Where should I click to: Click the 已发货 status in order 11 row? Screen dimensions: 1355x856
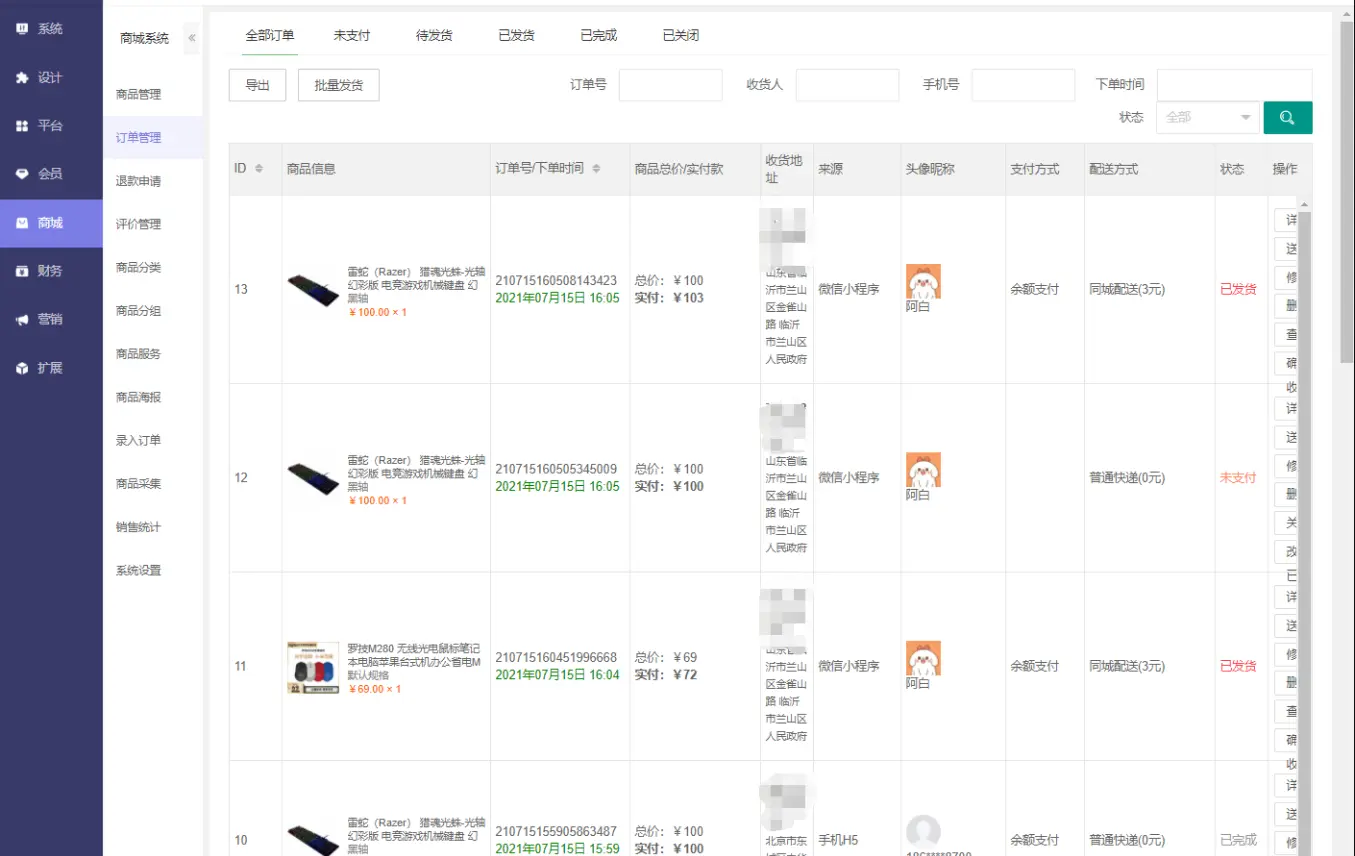coord(1238,667)
